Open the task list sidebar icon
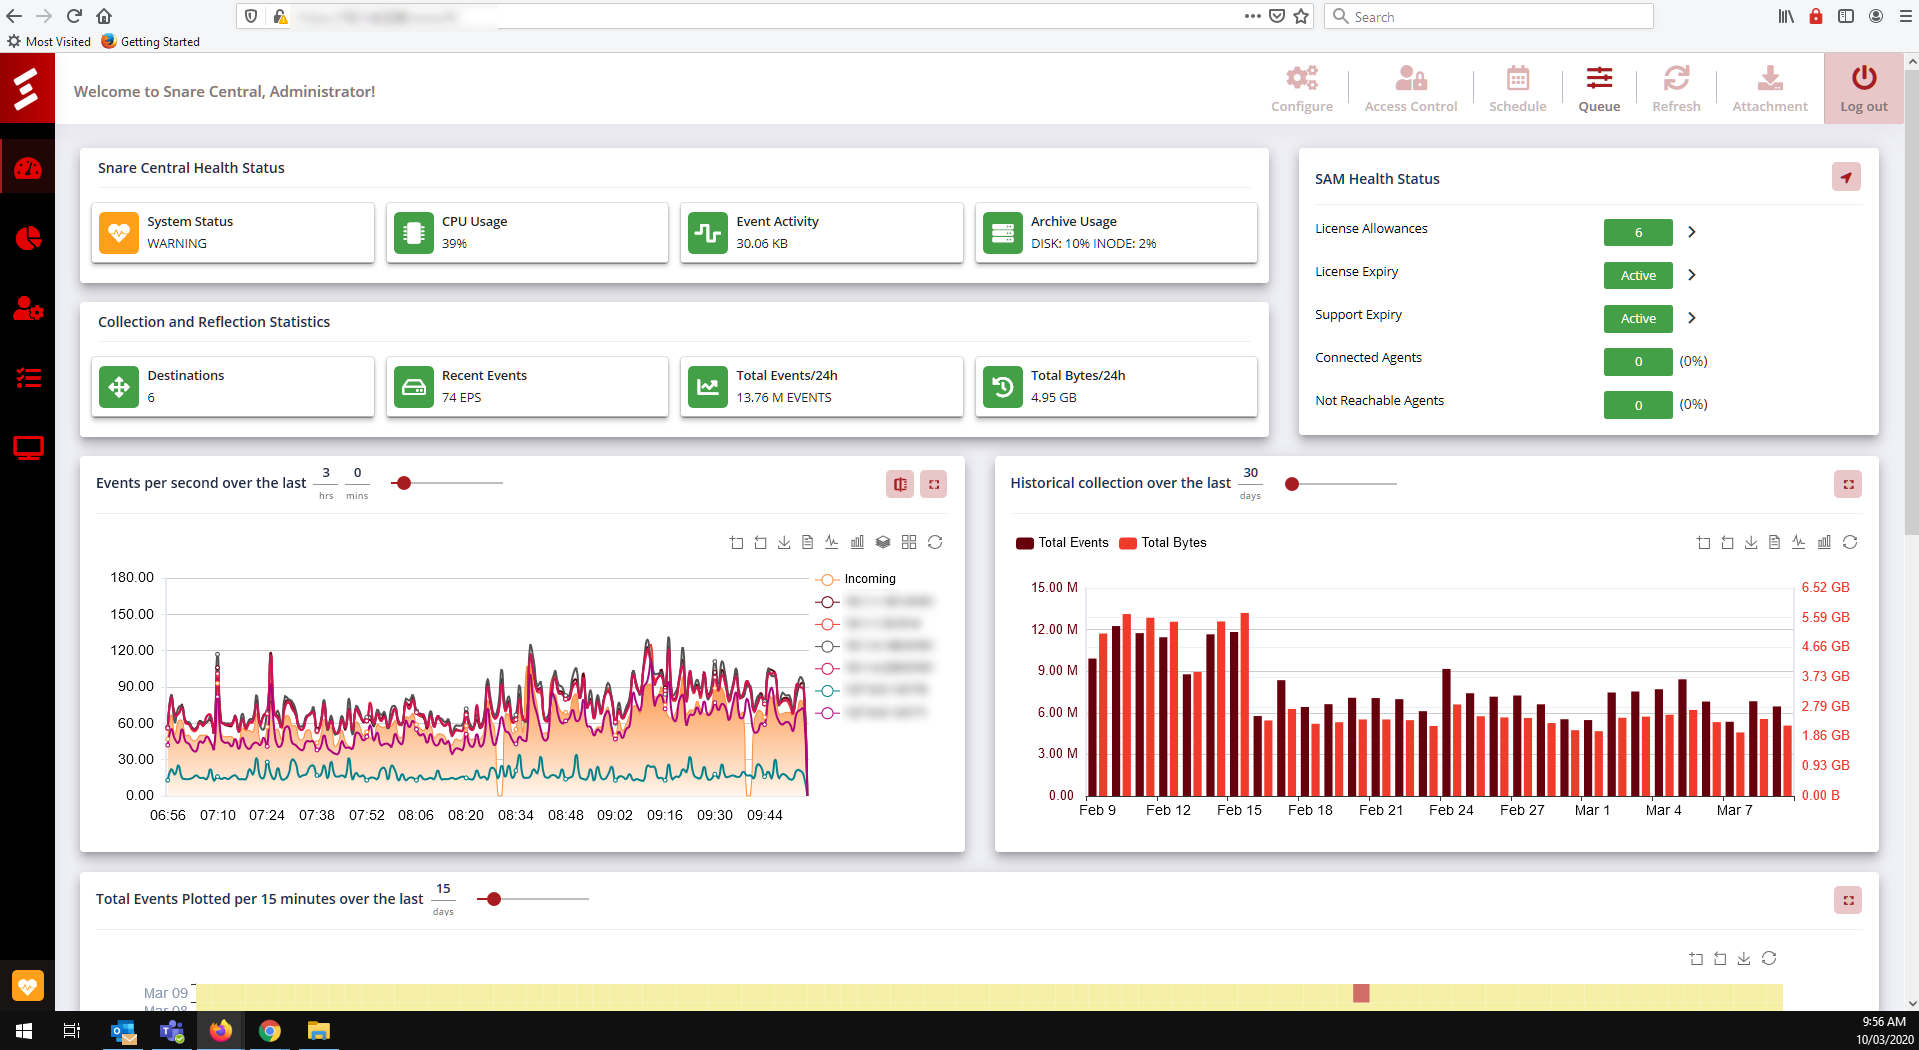The image size is (1919, 1050). pos(28,378)
